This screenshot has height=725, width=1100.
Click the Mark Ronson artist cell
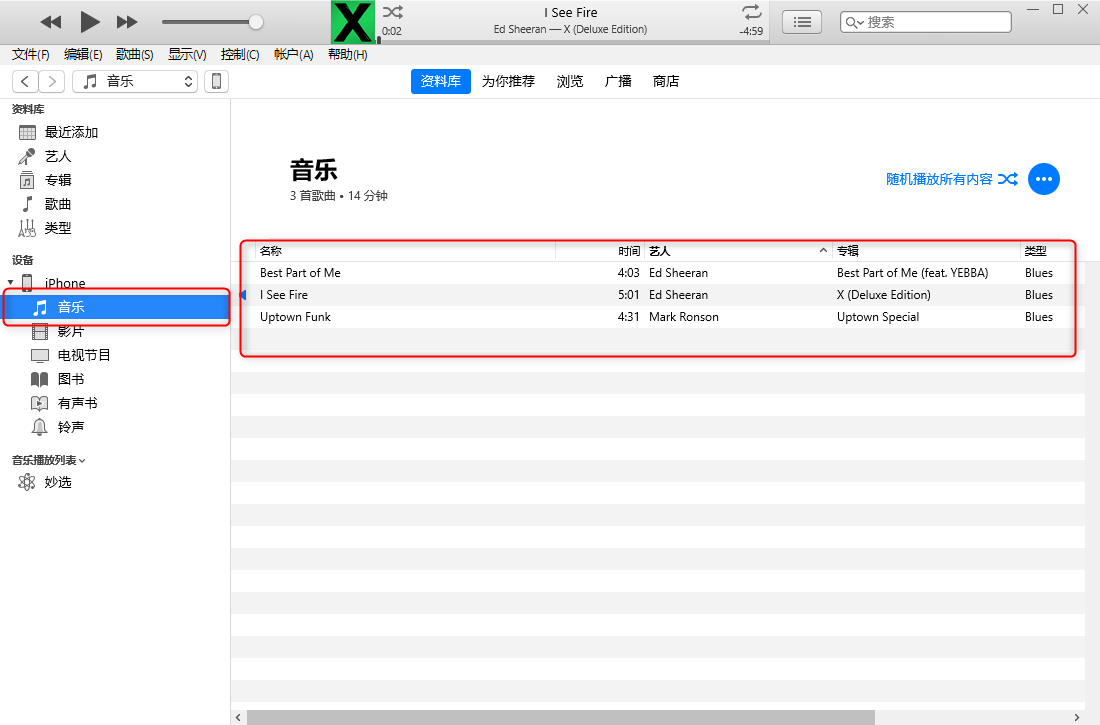[x=684, y=317]
